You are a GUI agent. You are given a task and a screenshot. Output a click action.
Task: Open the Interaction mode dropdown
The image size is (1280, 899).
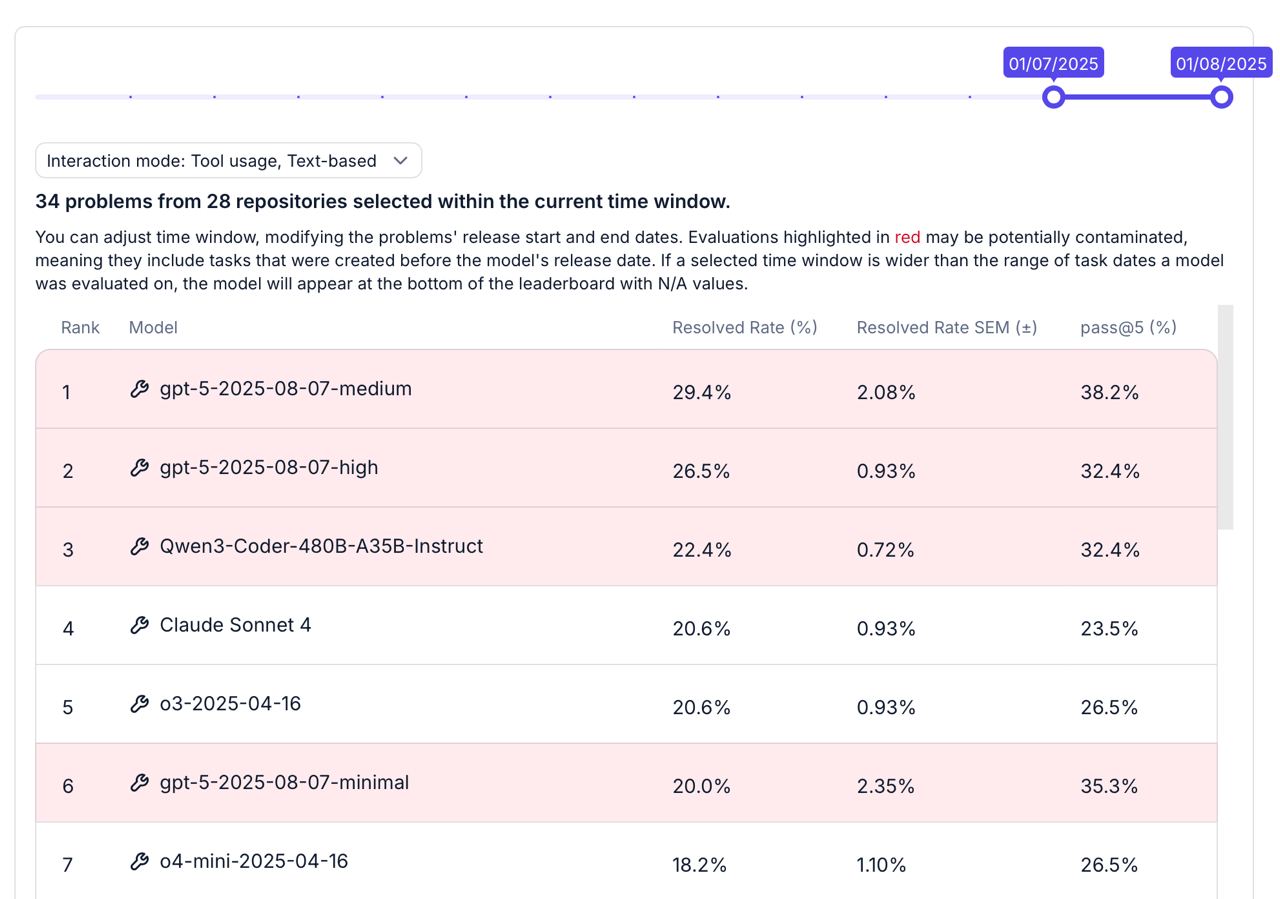coord(228,160)
